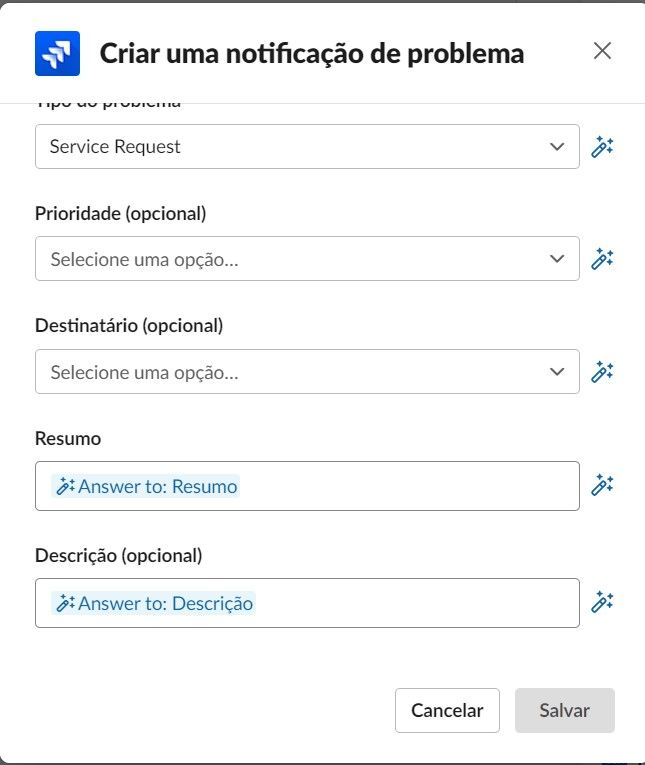Click the small wand inside the Descrição token
Screen dimensions: 645x765
[x=65, y=603]
